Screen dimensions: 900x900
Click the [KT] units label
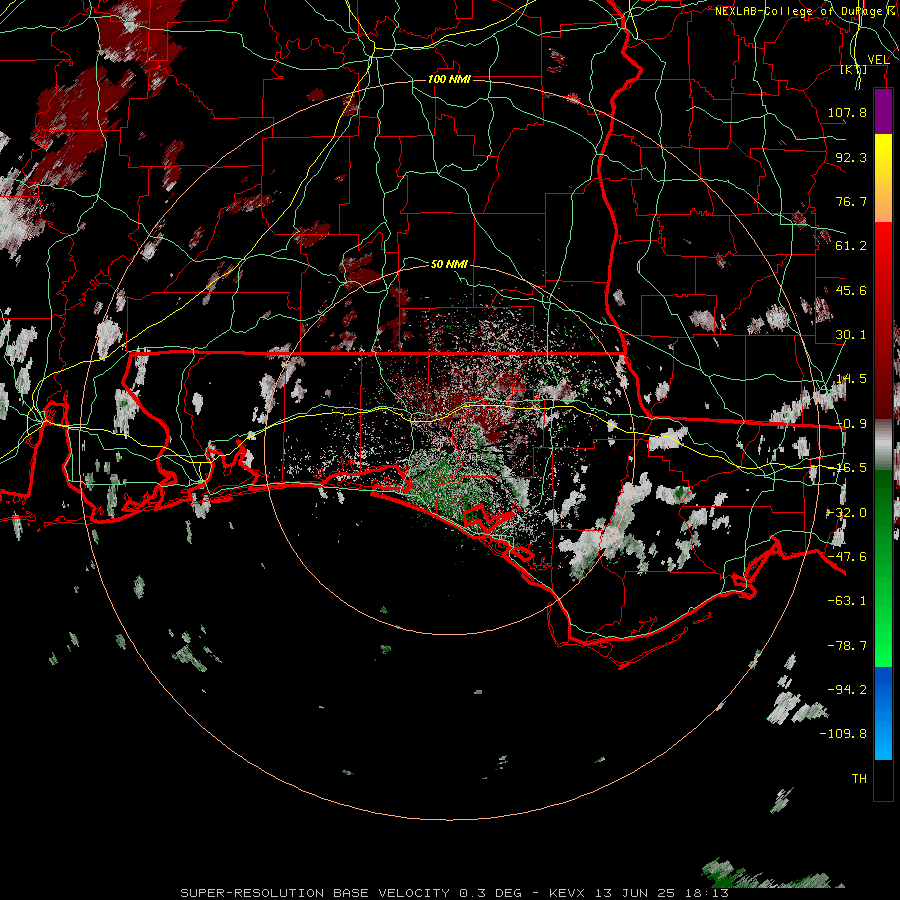854,69
